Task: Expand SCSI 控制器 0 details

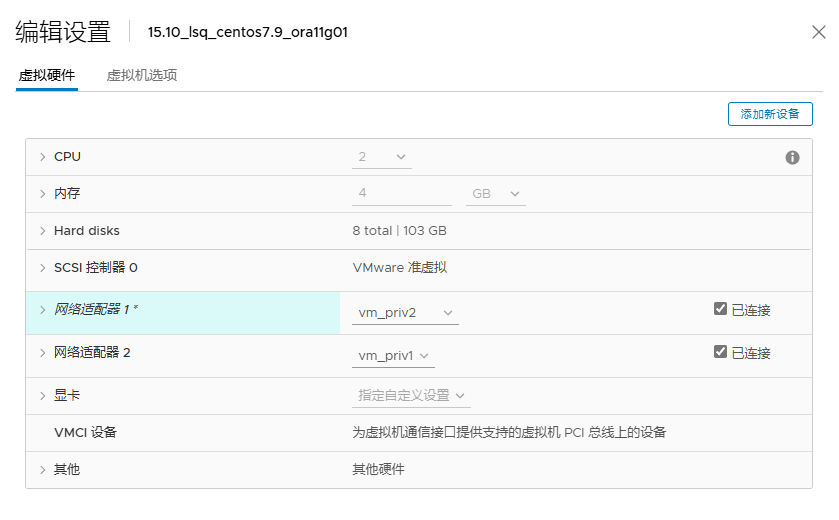Action: point(43,267)
